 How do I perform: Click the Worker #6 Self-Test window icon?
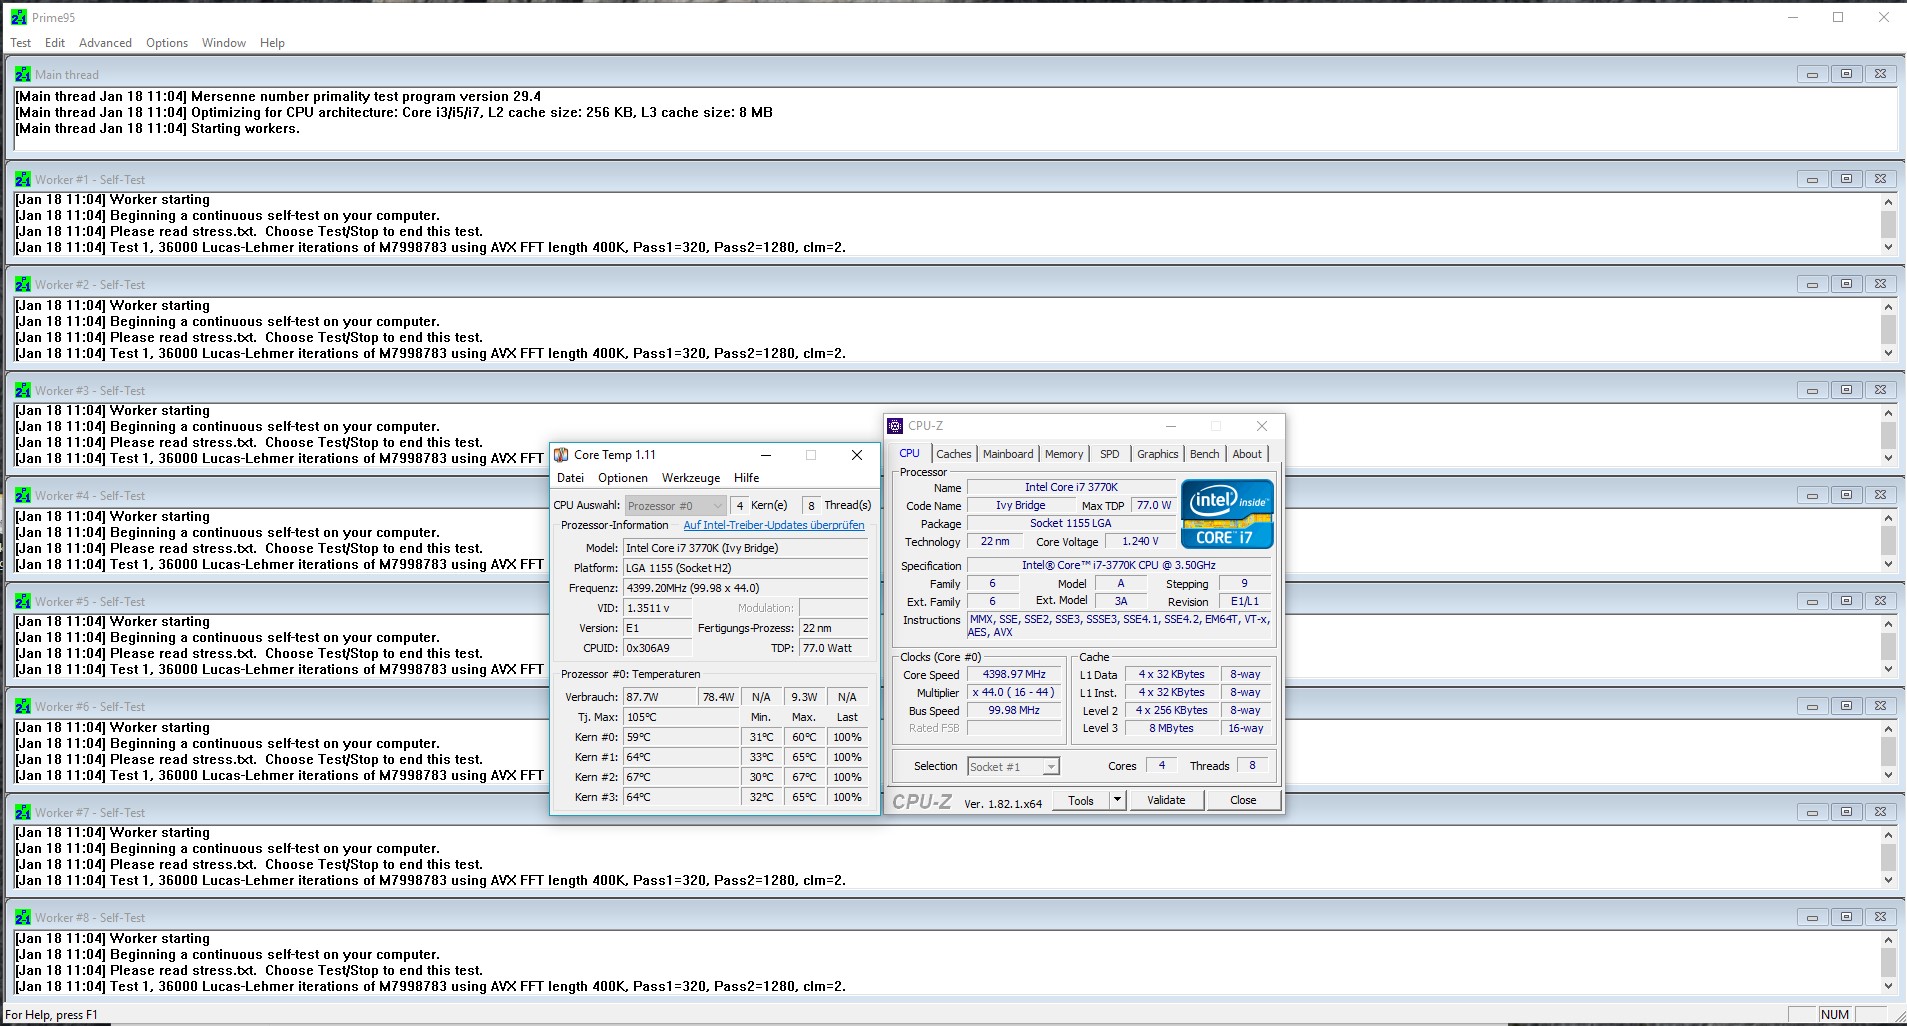(23, 706)
